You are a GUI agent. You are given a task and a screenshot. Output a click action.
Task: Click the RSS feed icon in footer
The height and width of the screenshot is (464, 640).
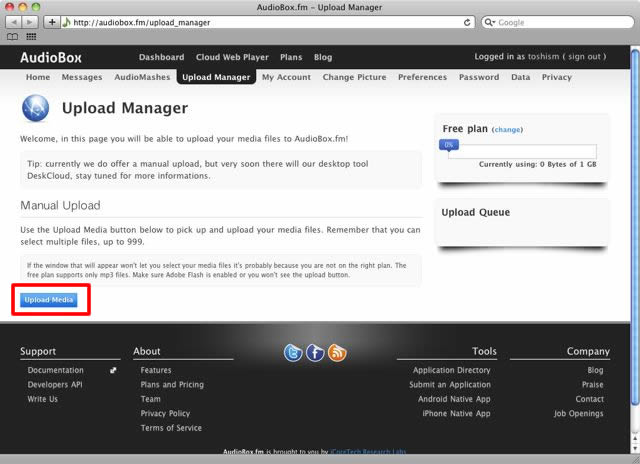point(337,353)
